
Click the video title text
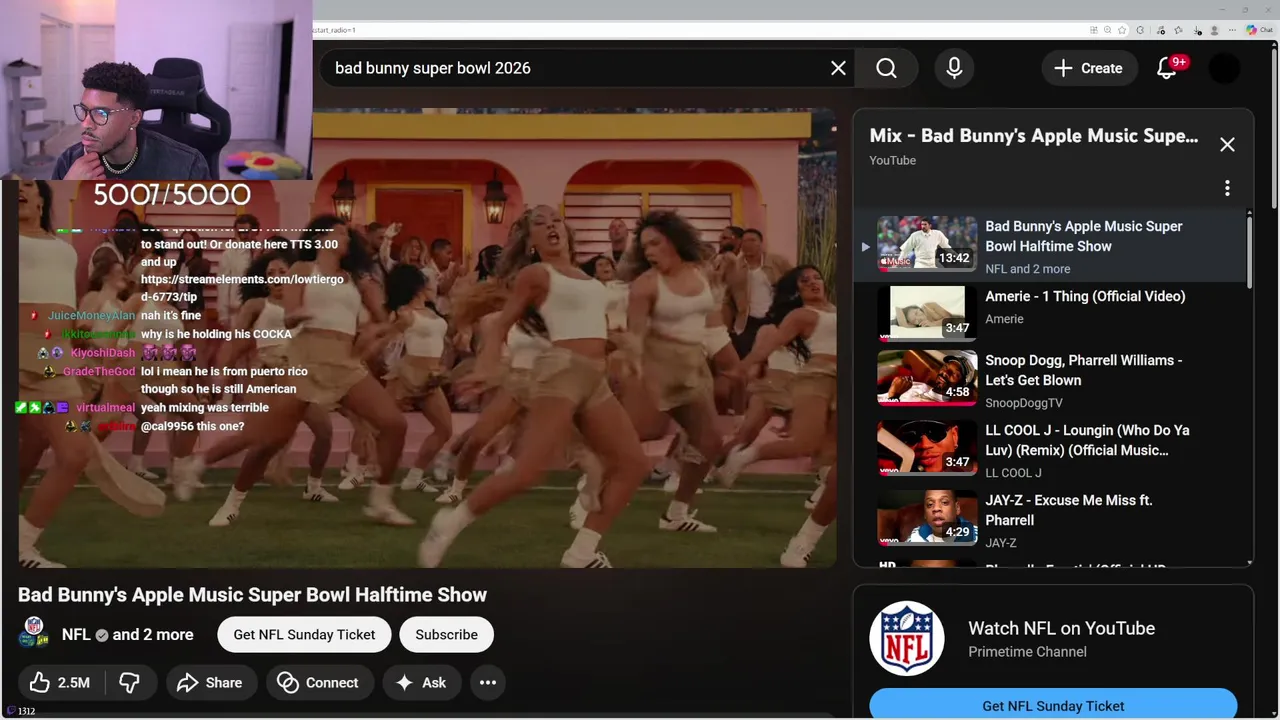click(252, 595)
